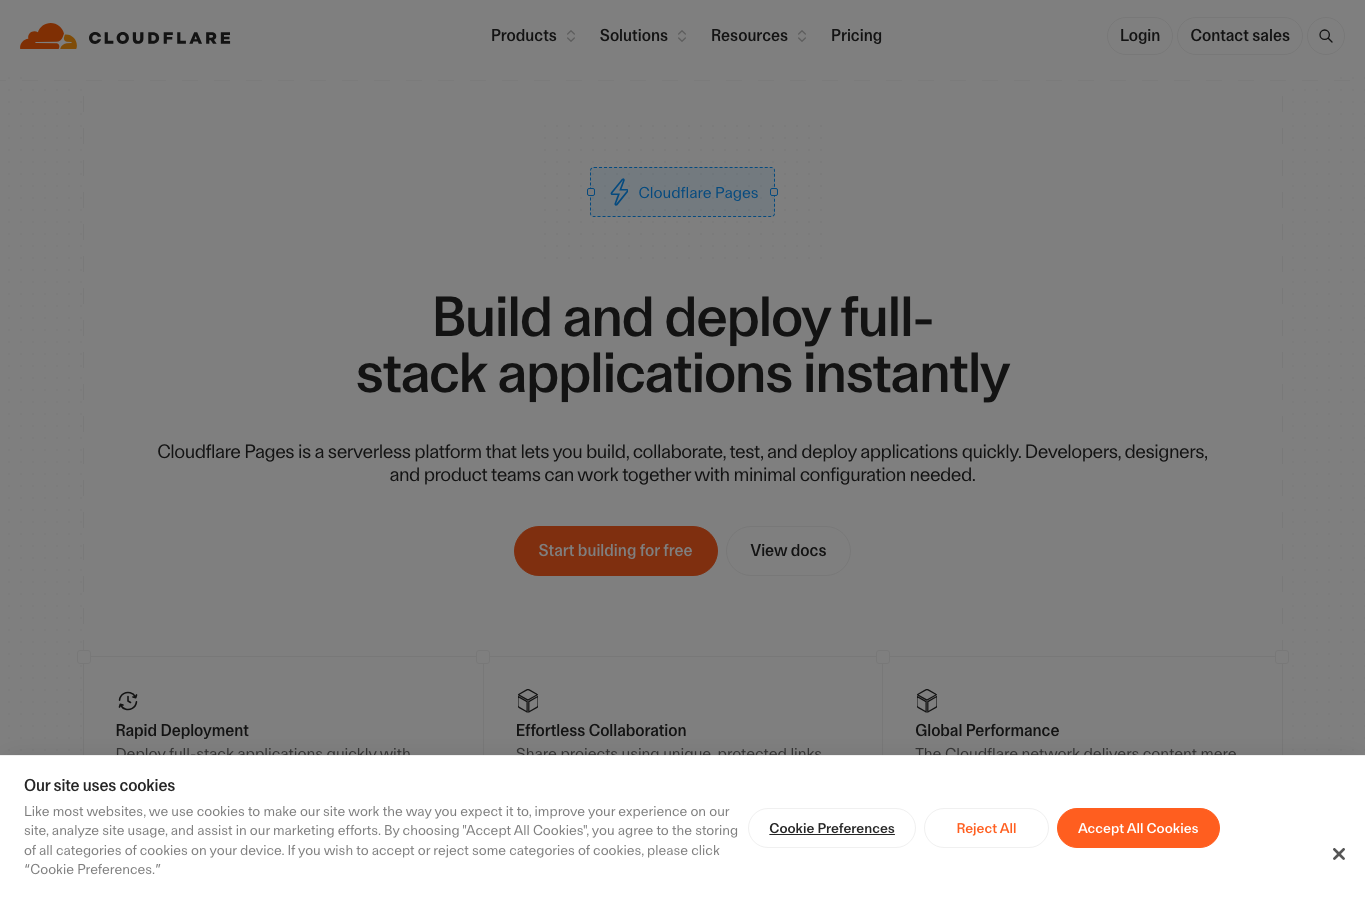
Task: Expand the Solutions dropdown menu
Action: click(643, 36)
